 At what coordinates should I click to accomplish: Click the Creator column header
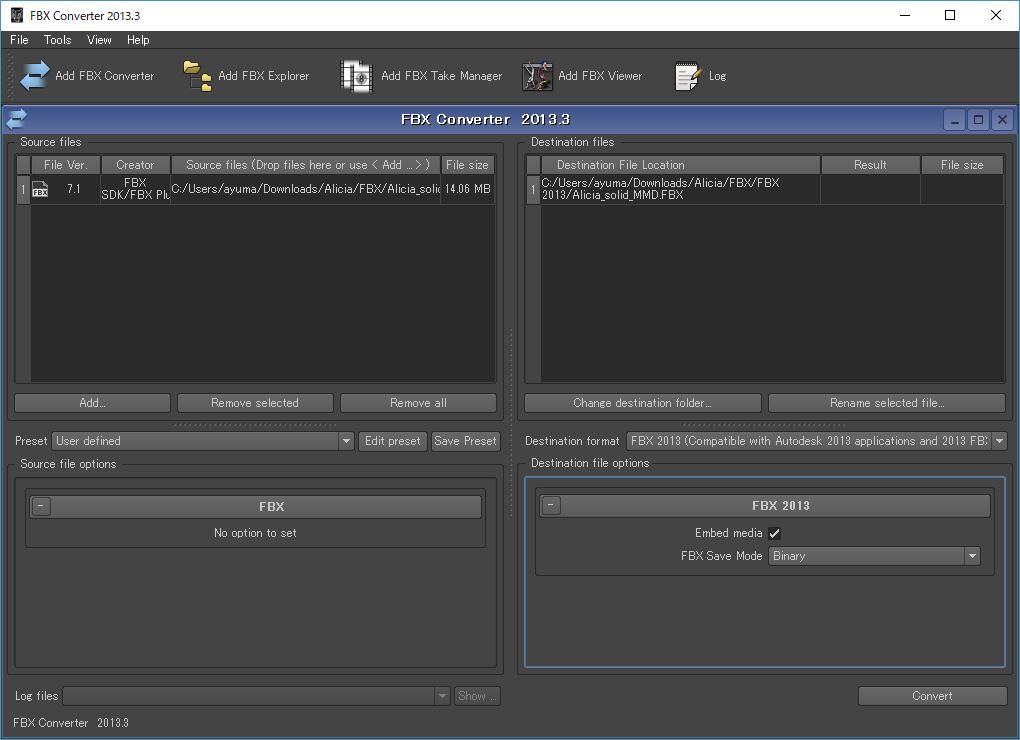[135, 165]
